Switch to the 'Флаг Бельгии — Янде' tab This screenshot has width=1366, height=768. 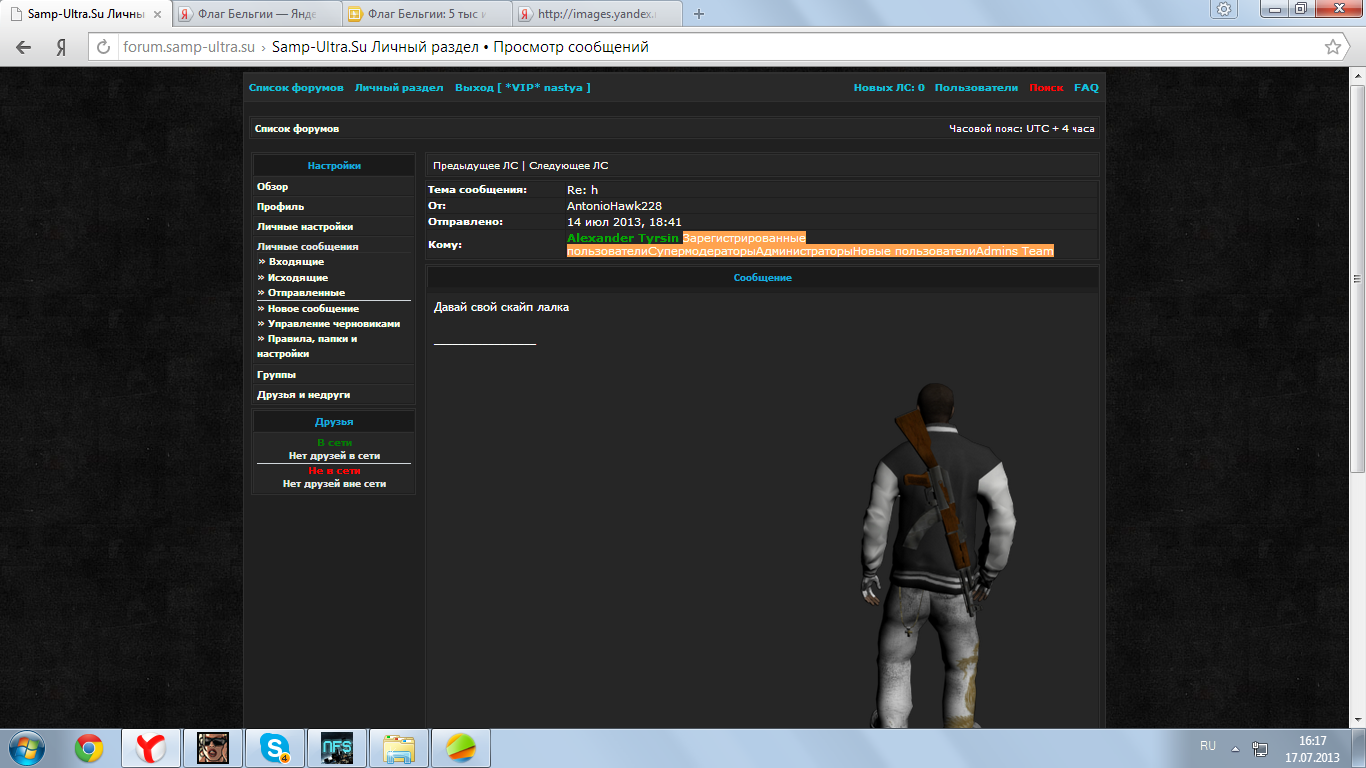tap(255, 15)
